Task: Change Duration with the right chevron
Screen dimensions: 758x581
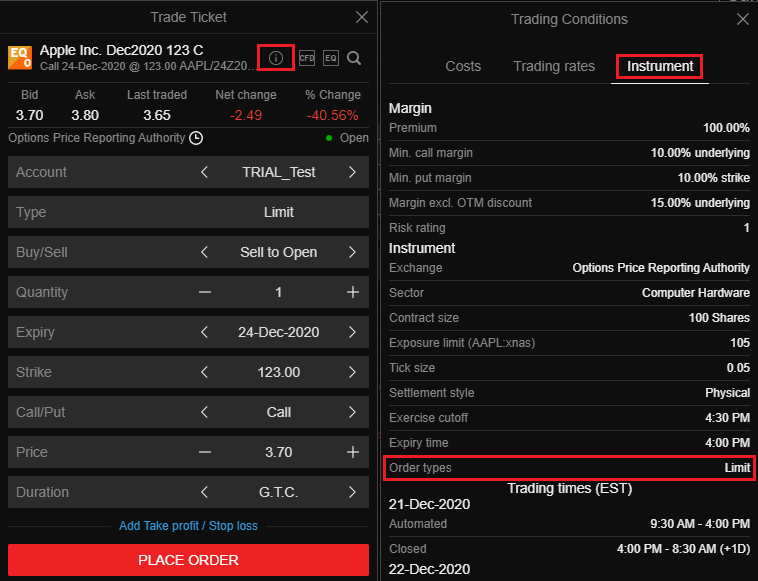Action: (352, 492)
